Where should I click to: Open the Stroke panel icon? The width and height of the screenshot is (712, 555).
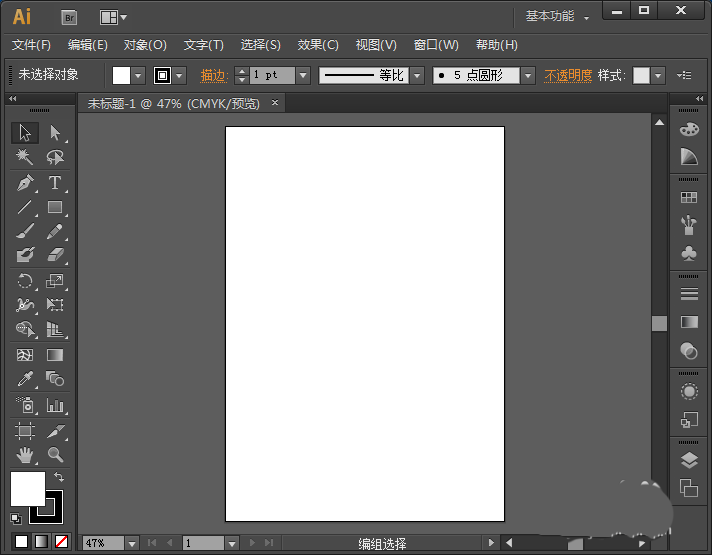point(689,294)
